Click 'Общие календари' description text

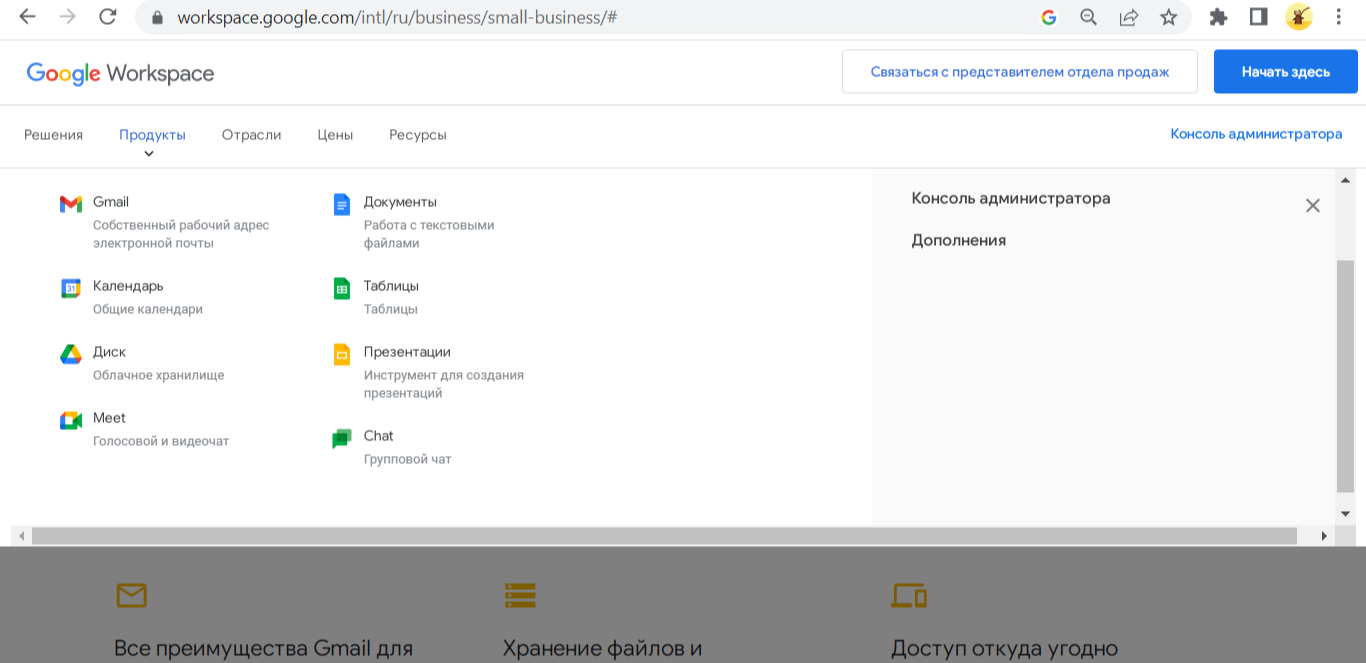pos(148,310)
